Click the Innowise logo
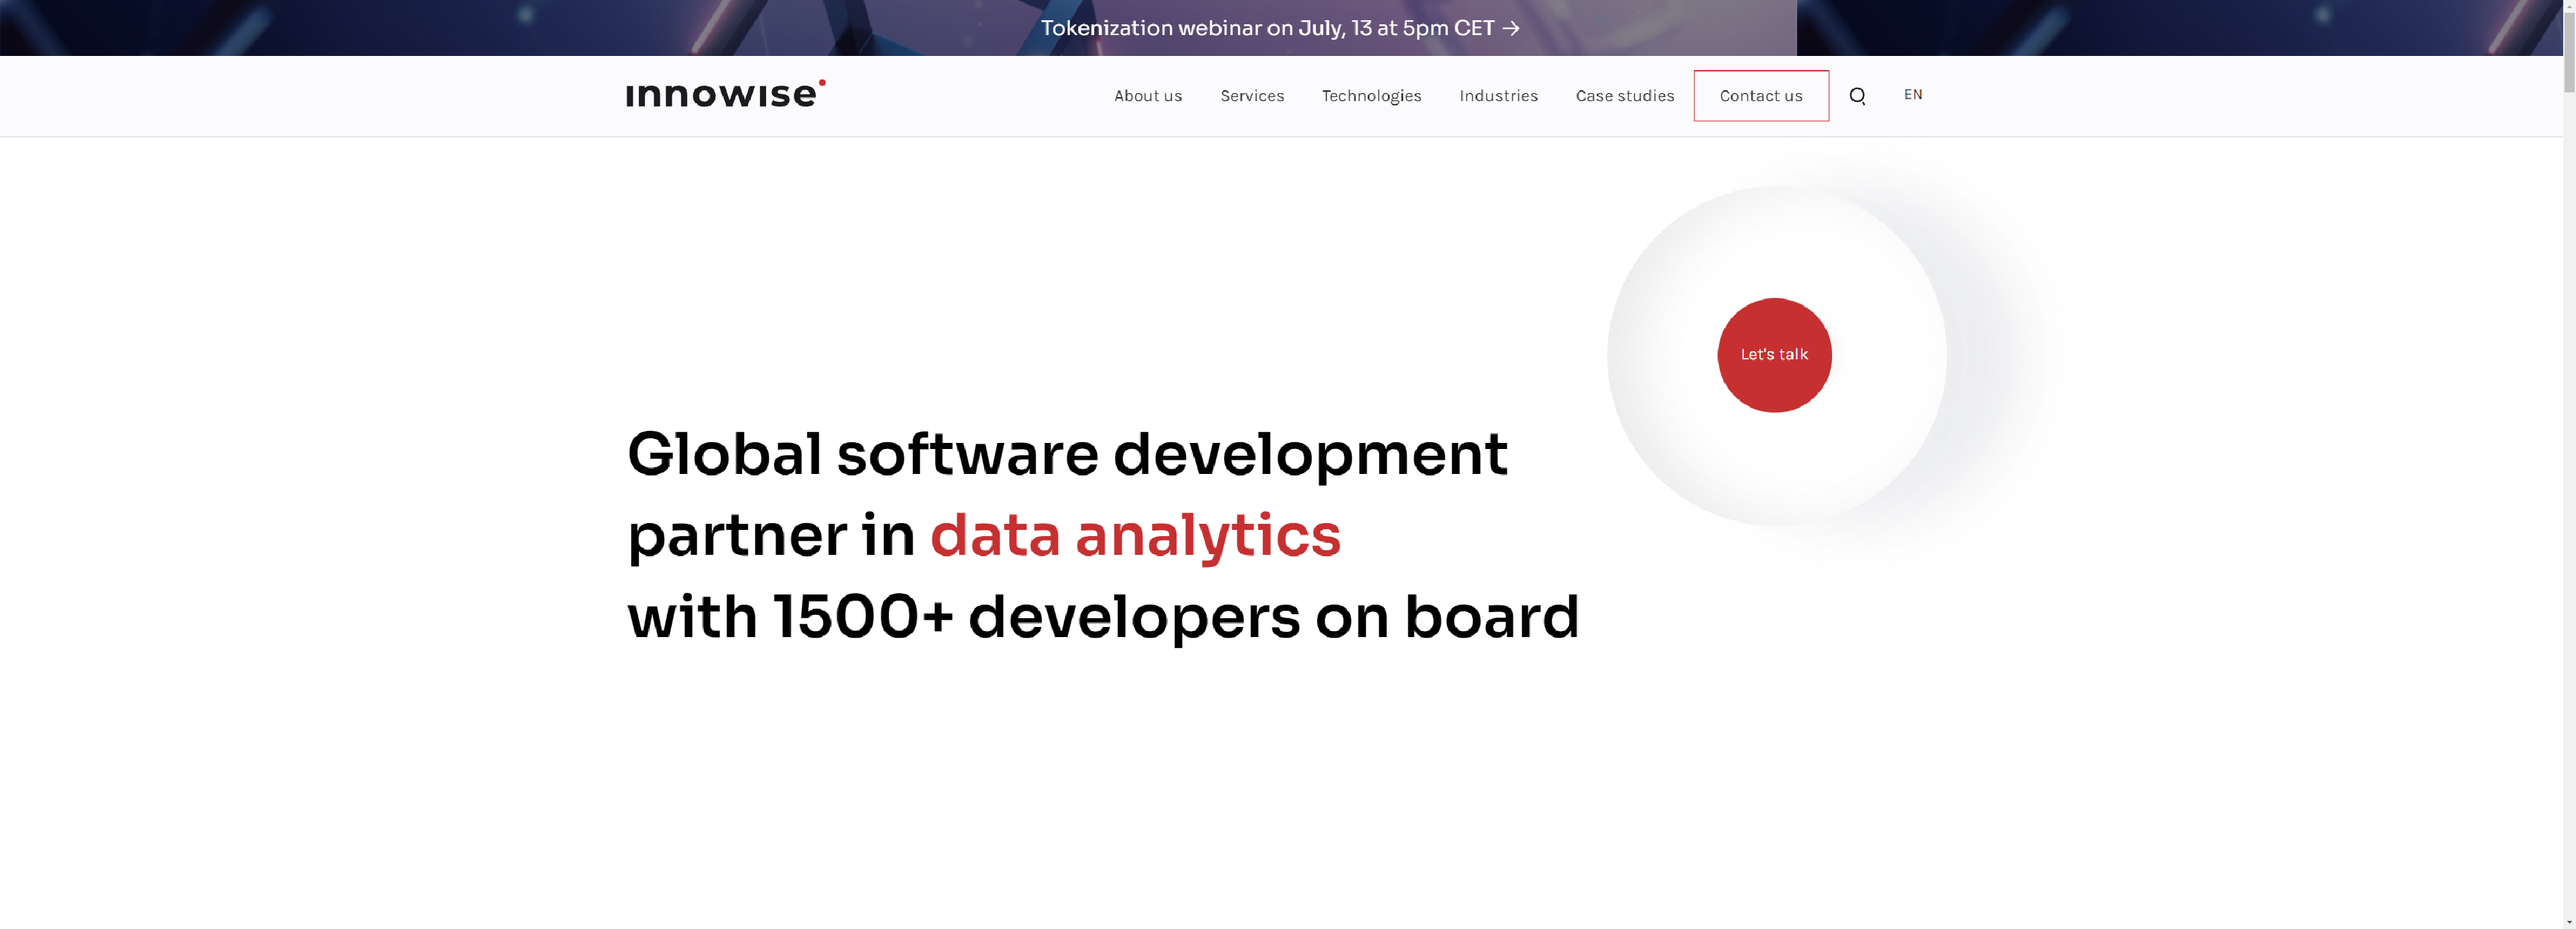Screen dimensions: 2576x929 726,93
